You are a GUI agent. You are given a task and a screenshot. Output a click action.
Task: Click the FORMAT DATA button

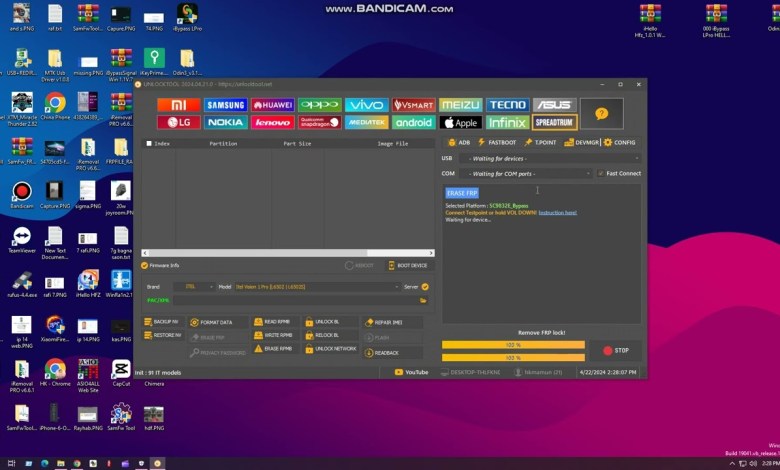tap(217, 322)
